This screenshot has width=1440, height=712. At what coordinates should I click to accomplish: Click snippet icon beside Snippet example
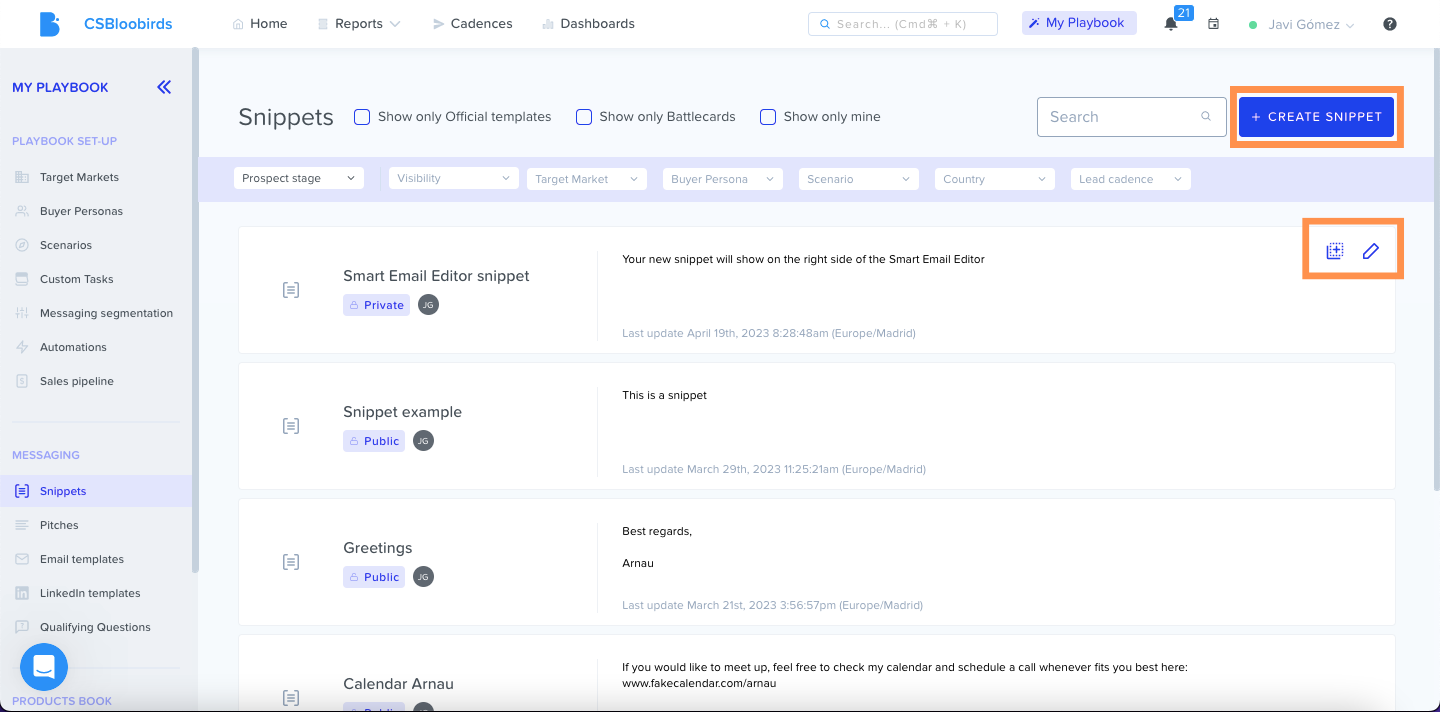click(291, 426)
